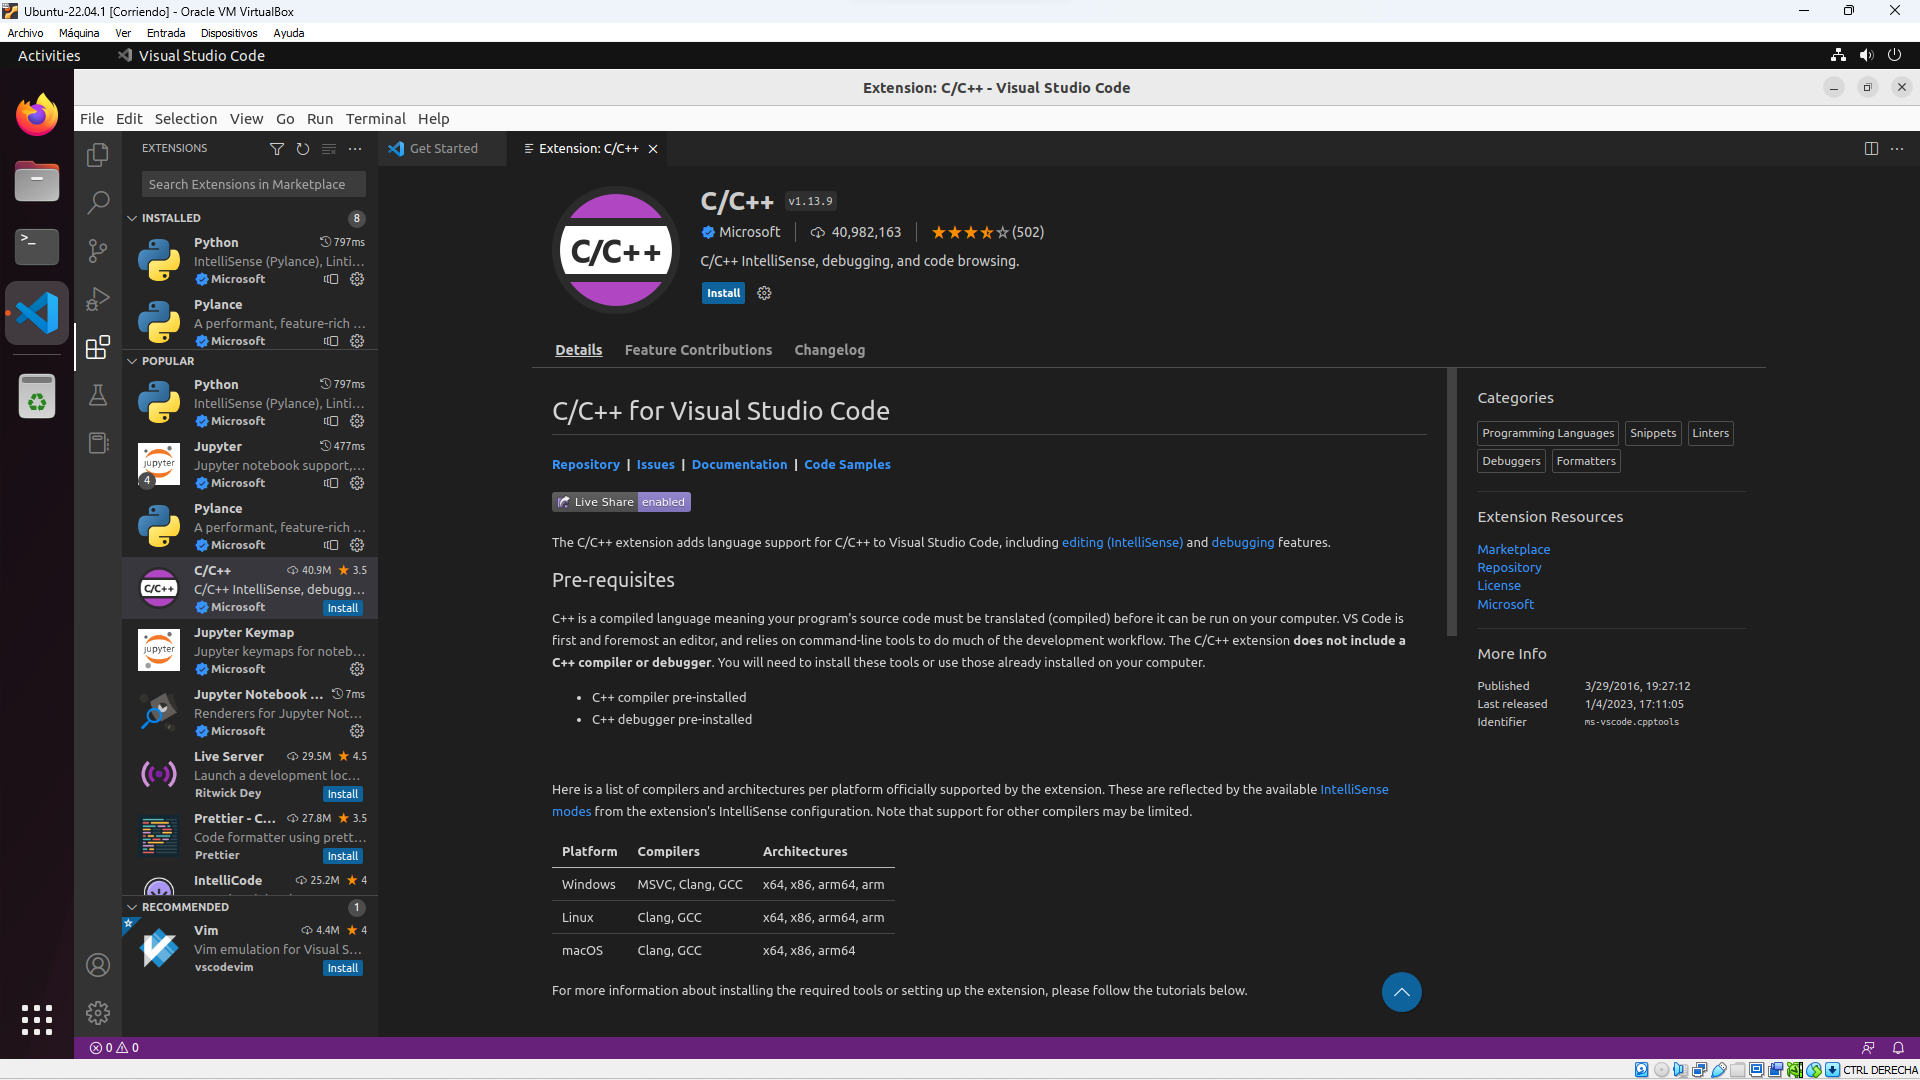The height and width of the screenshot is (1080, 1920).
Task: Toggle Live Share enabled badge
Action: tap(621, 501)
